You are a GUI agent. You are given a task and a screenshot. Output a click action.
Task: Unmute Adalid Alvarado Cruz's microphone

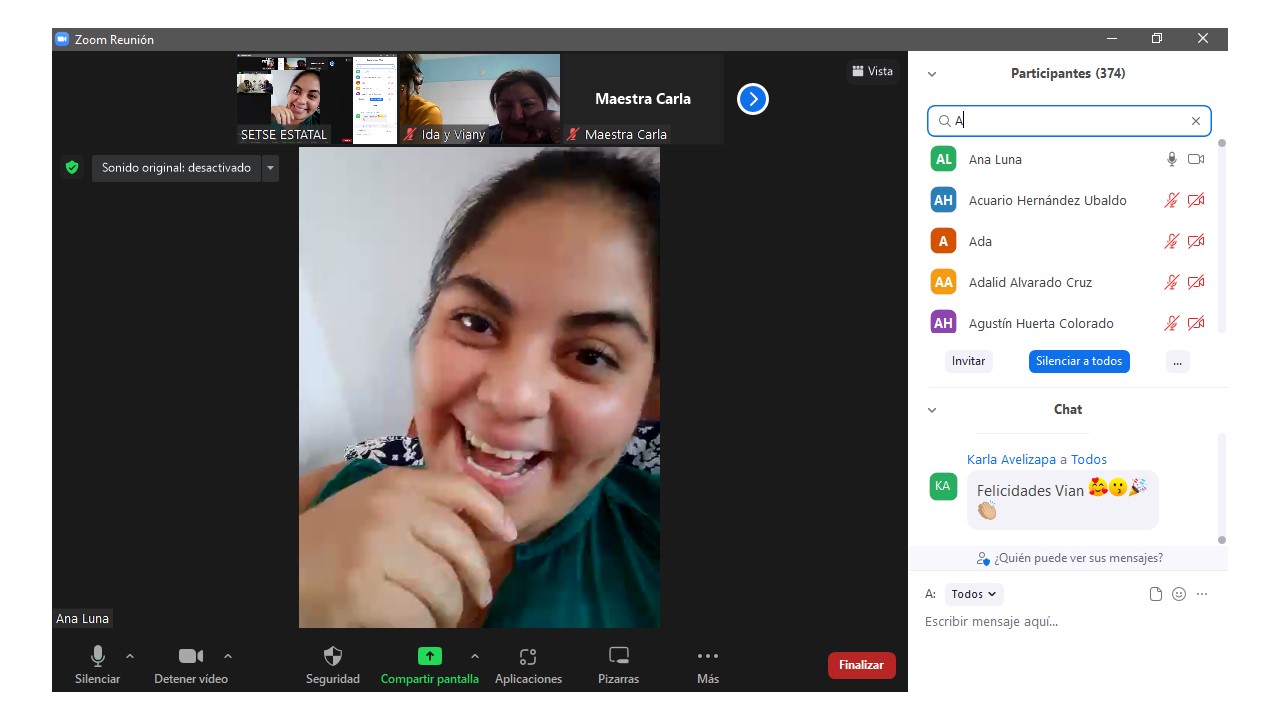pyautogui.click(x=1172, y=282)
